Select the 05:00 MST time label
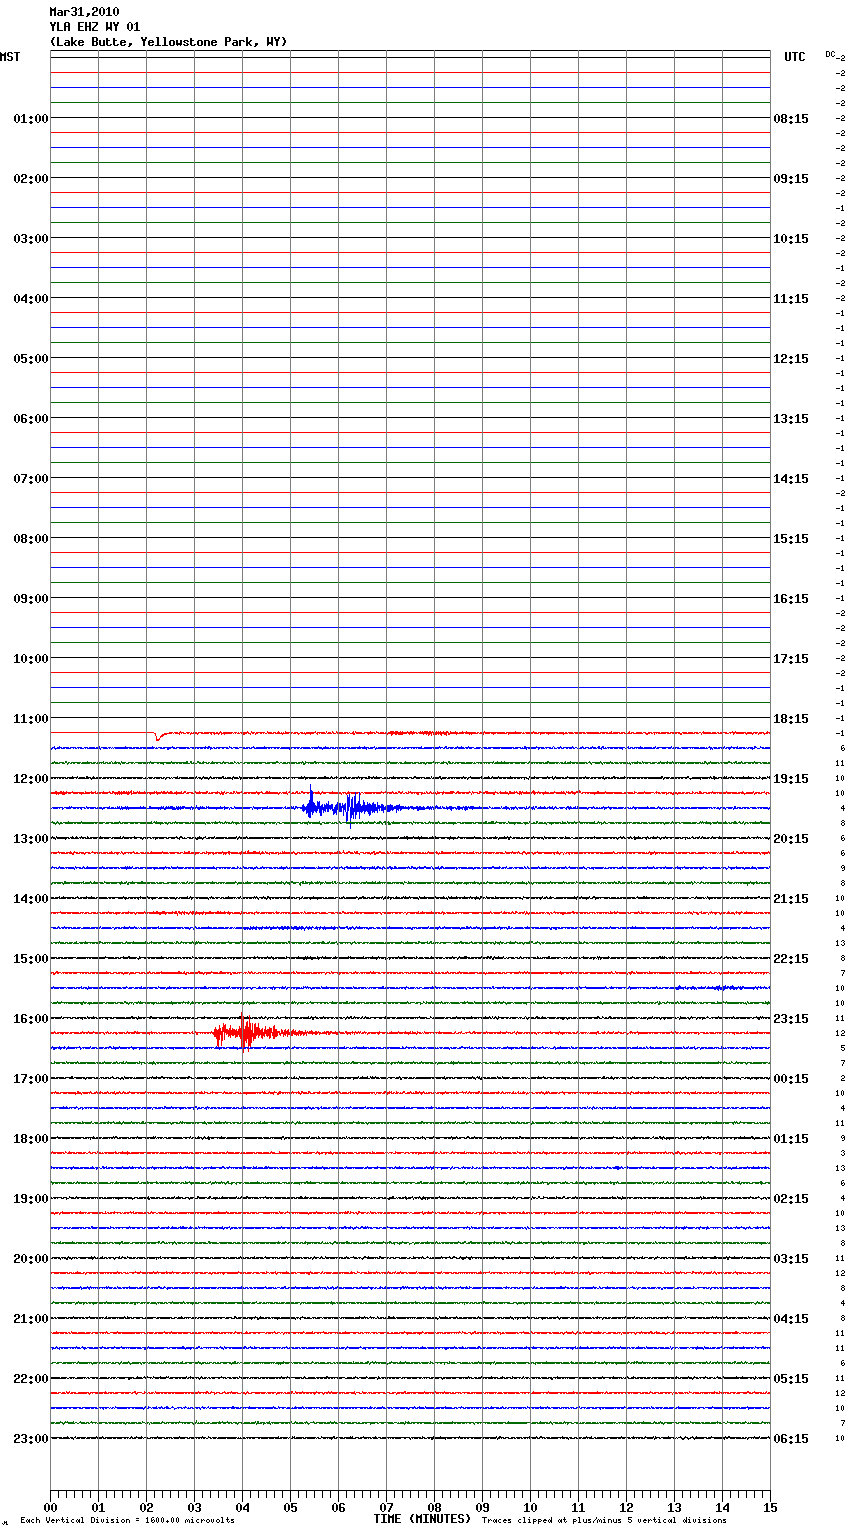Image resolution: width=850 pixels, height=1534 pixels. coord(31,358)
